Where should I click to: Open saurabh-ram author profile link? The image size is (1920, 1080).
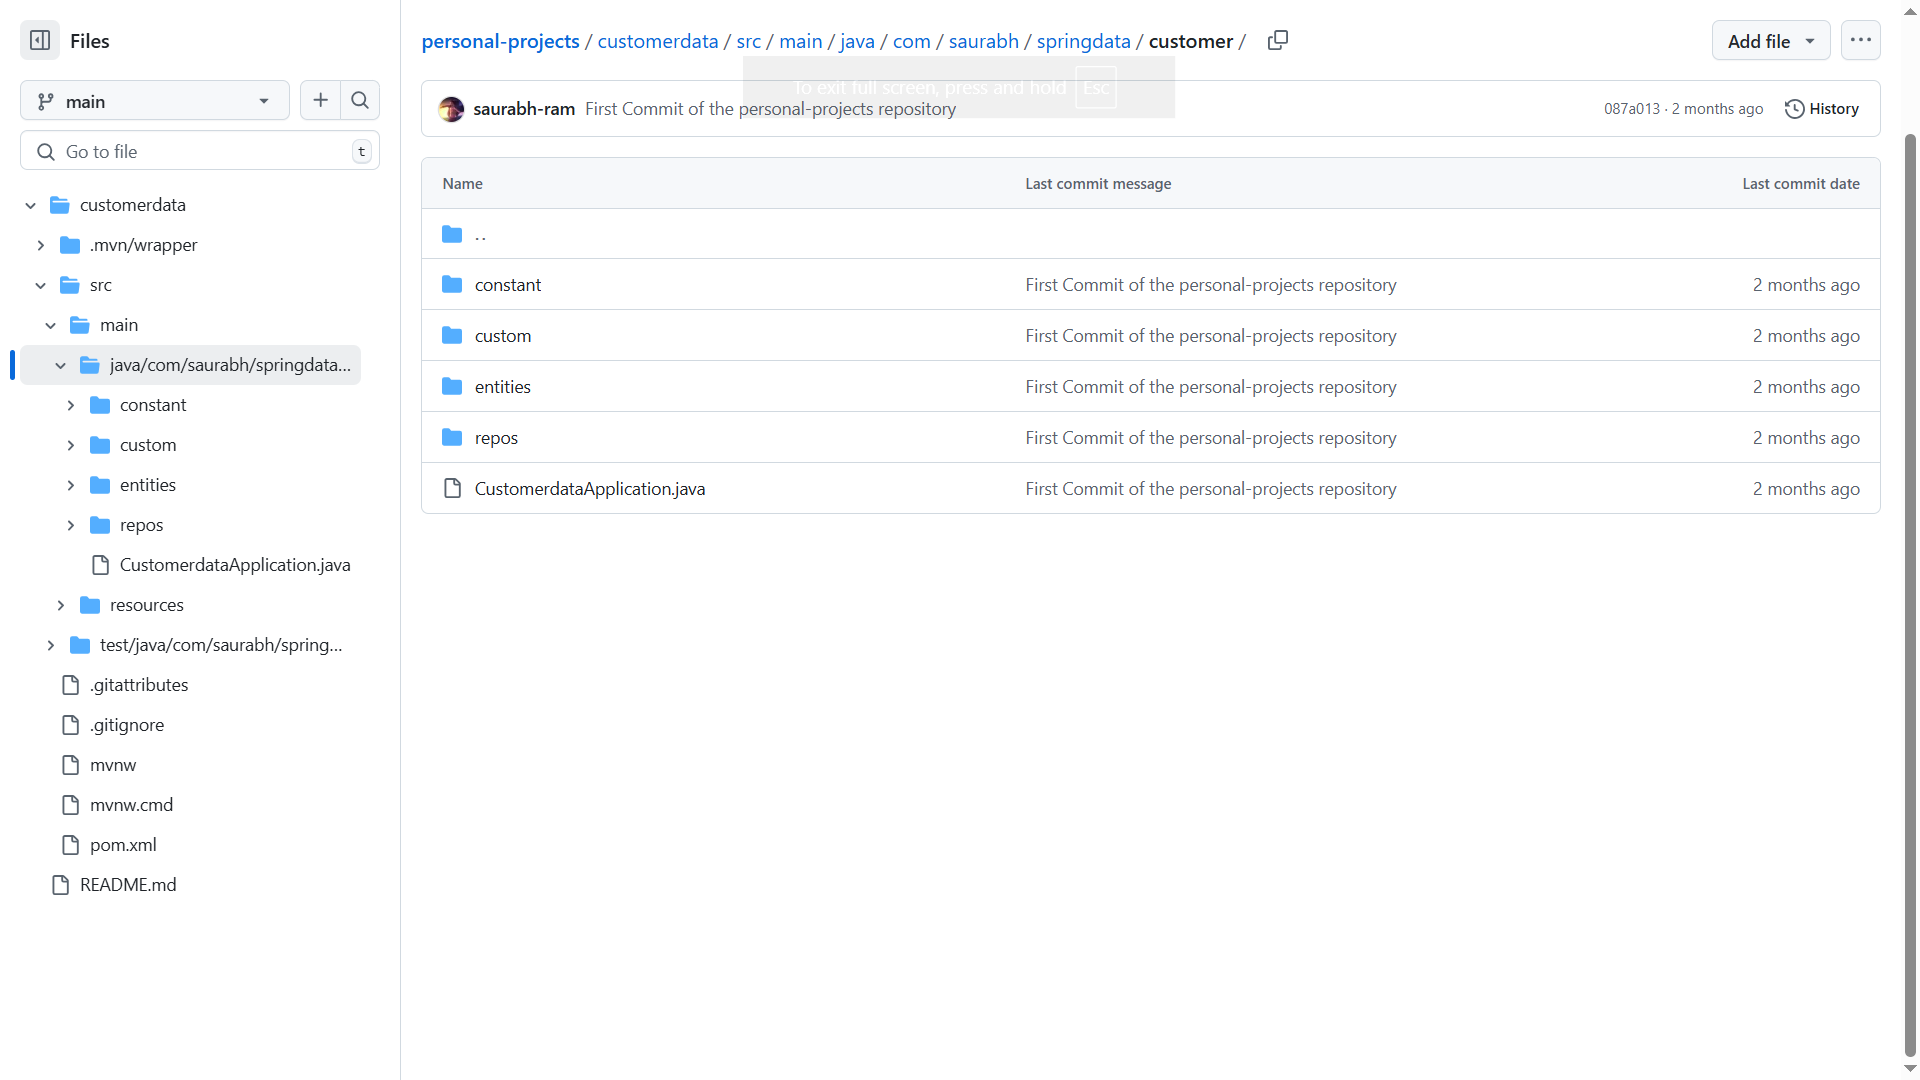pos(524,109)
